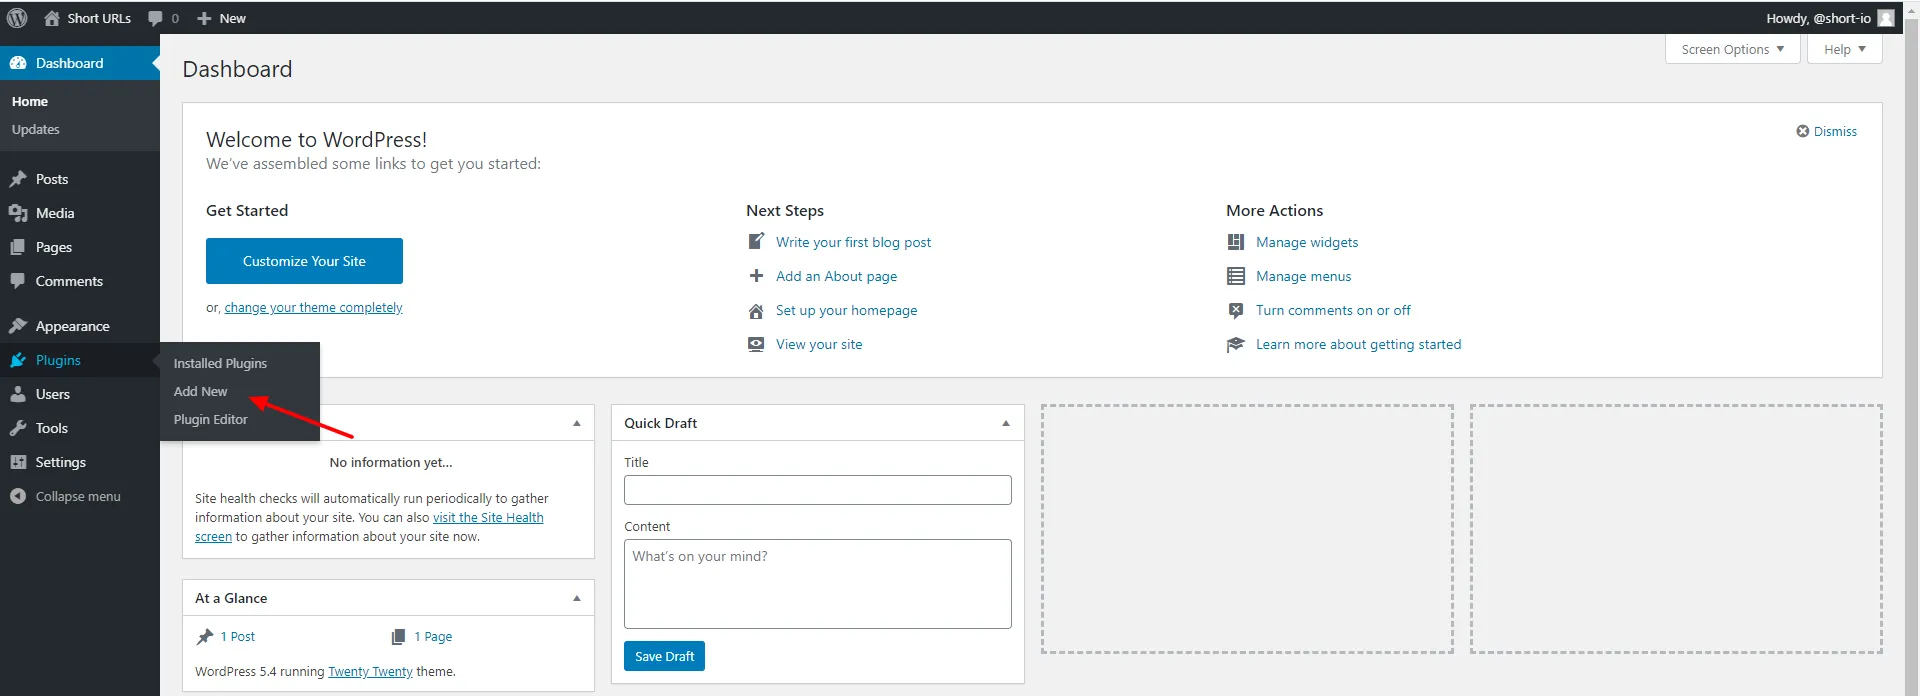Click the Collapse menu label
Screen dimensions: 1920x696
coord(78,496)
